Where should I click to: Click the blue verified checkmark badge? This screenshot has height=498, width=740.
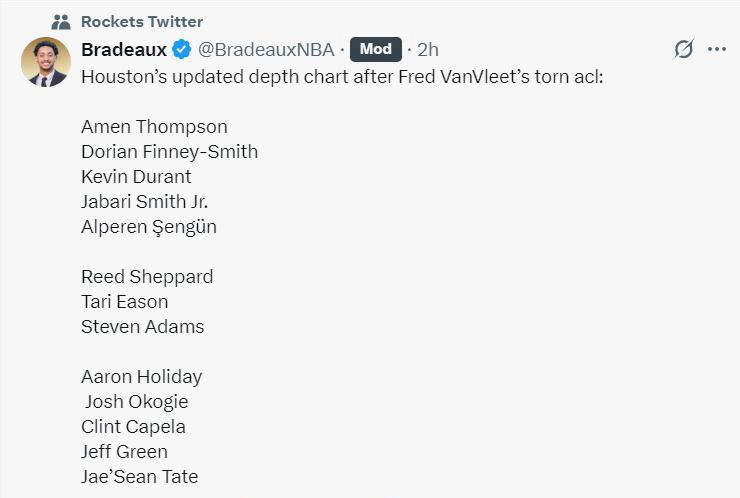point(181,49)
